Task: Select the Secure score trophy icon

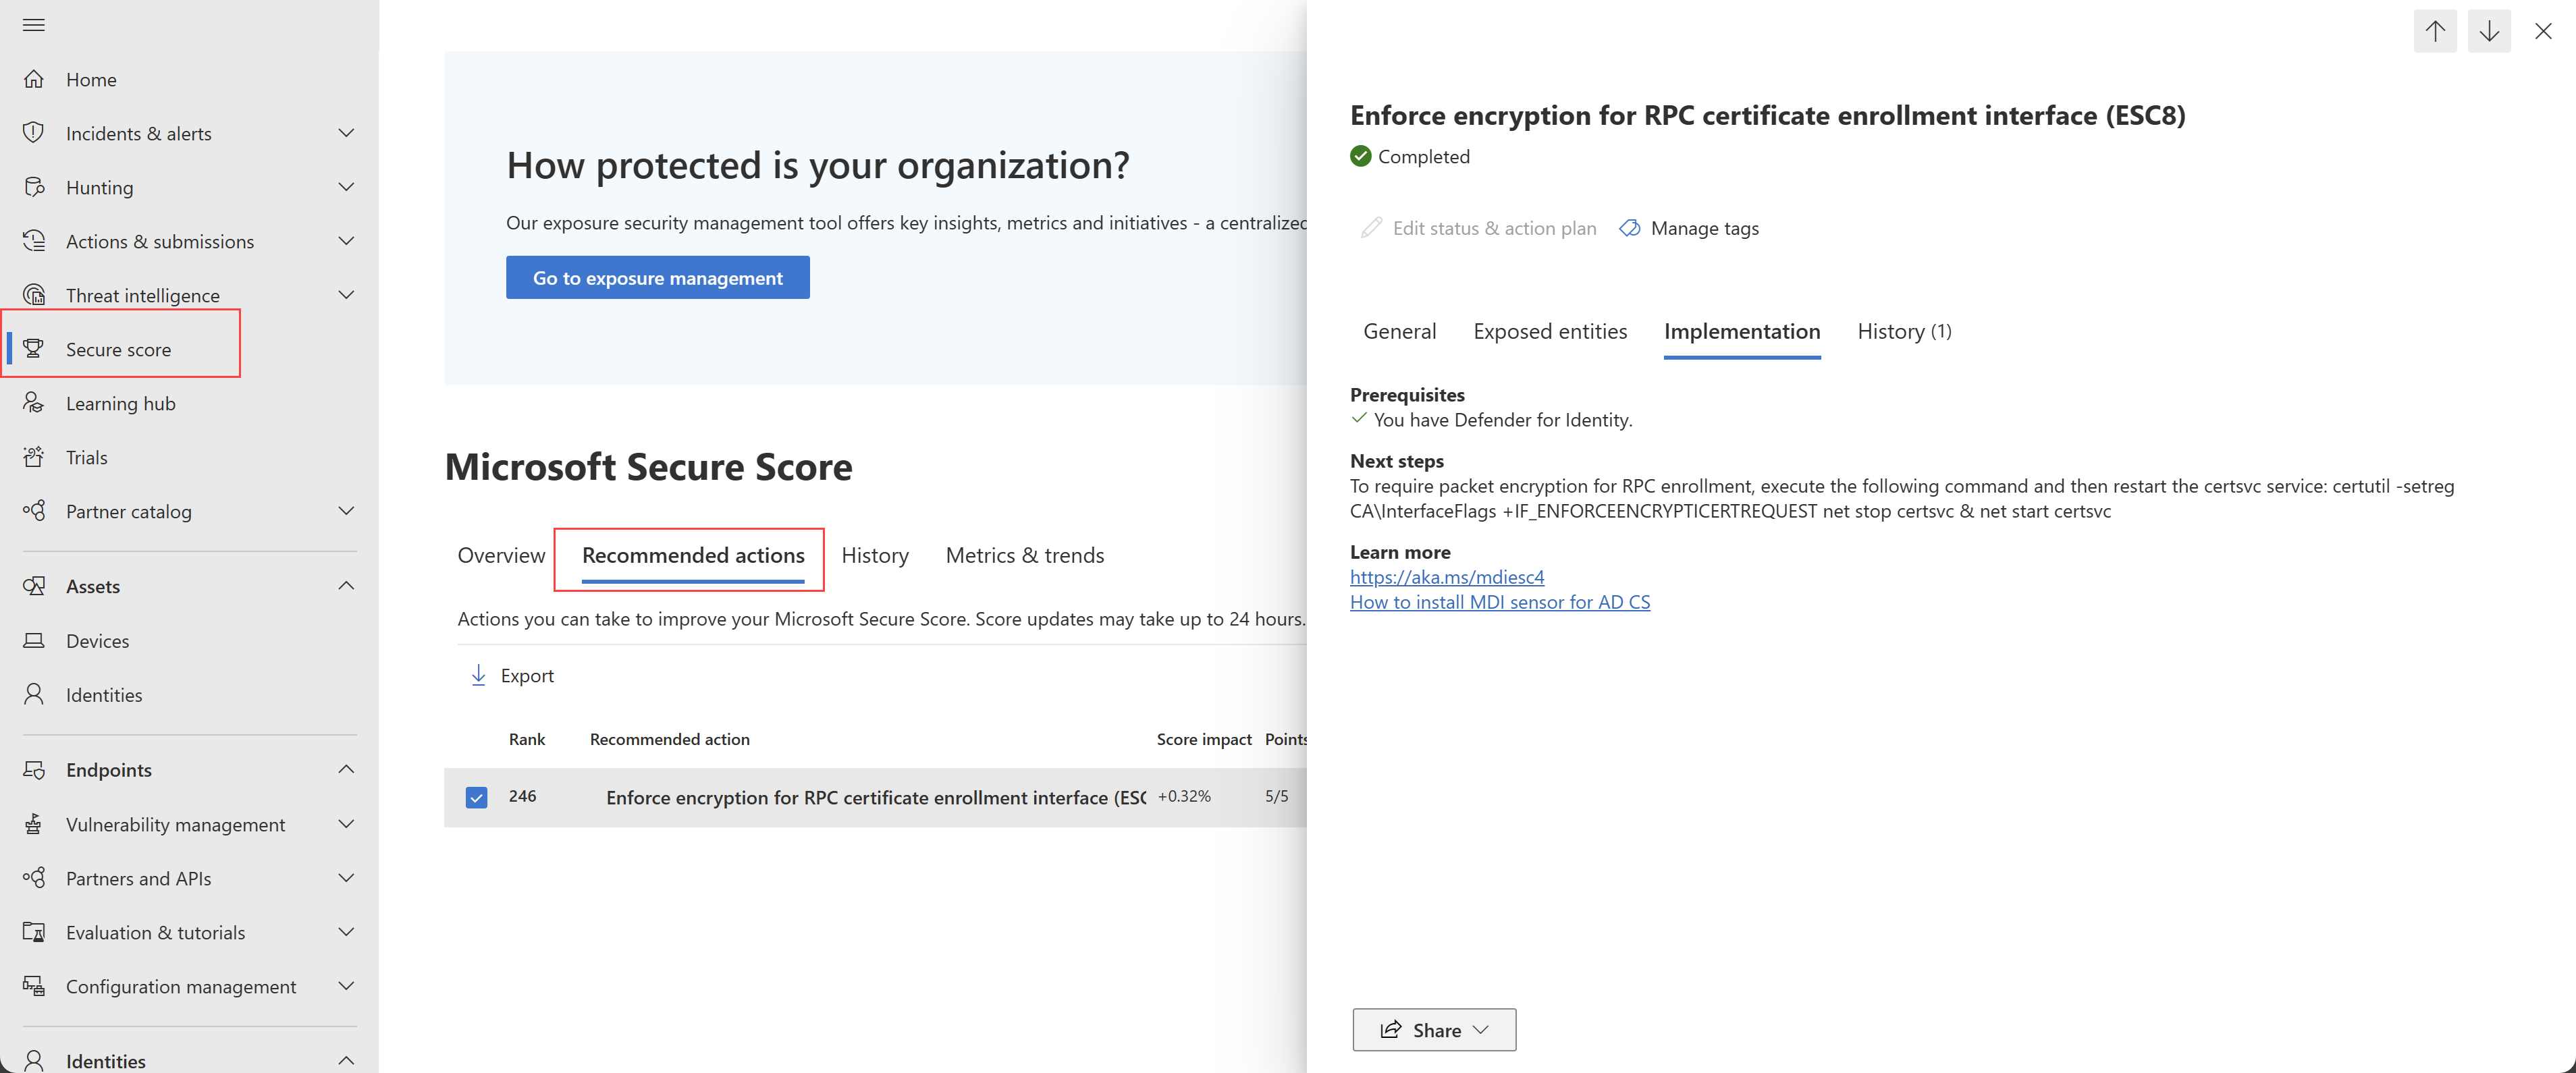Action: pyautogui.click(x=34, y=348)
